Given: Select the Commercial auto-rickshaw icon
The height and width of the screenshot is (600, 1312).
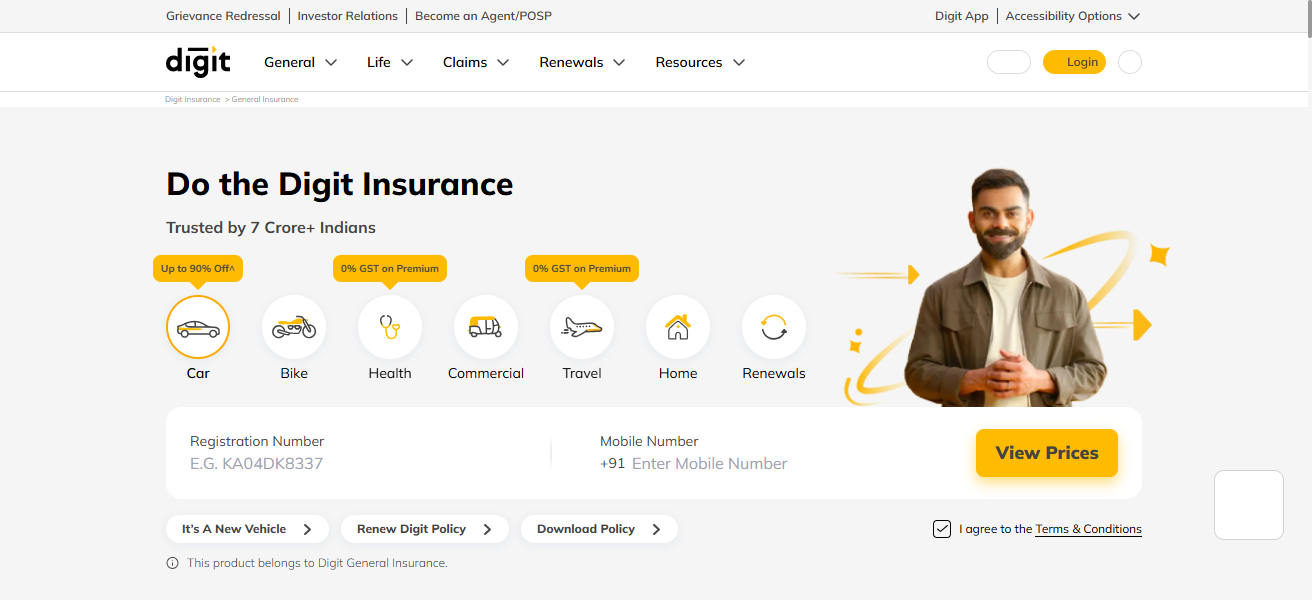Looking at the screenshot, I should click(486, 327).
